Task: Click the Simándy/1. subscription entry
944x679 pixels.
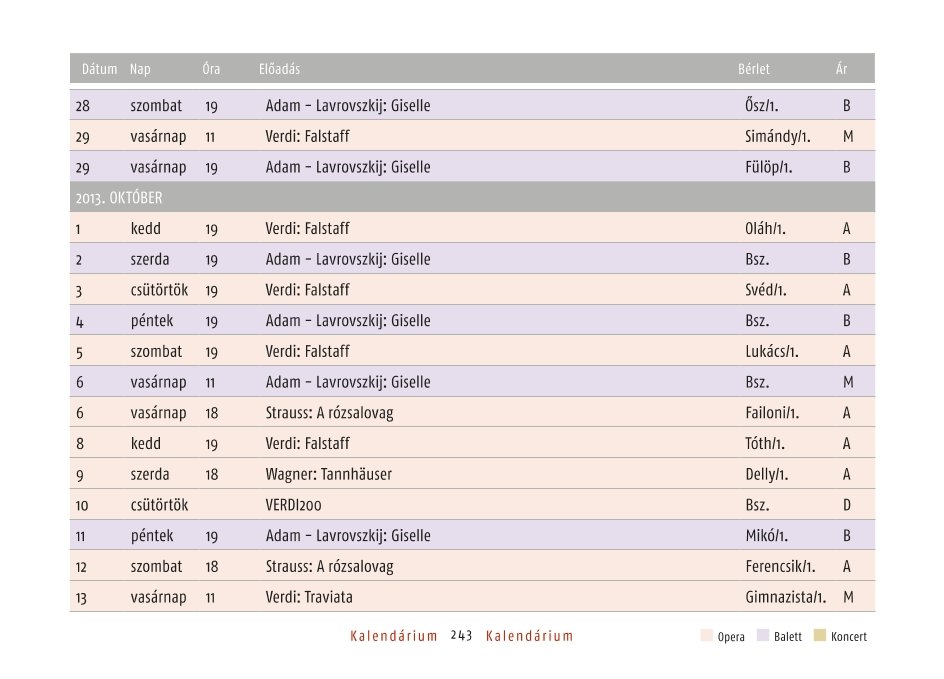Action: pos(778,137)
